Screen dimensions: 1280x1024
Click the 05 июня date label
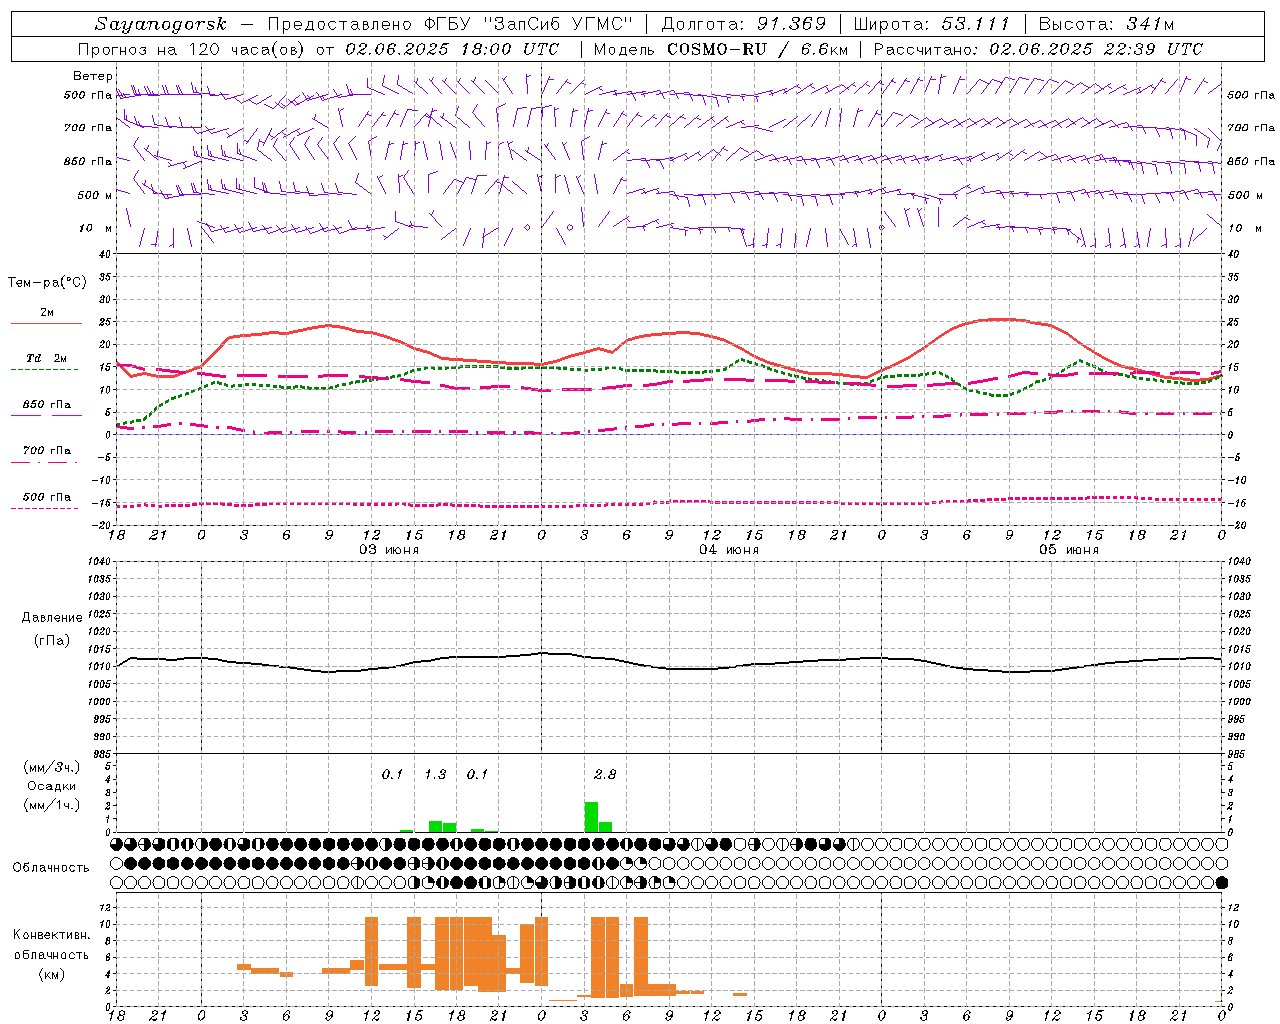point(1069,550)
